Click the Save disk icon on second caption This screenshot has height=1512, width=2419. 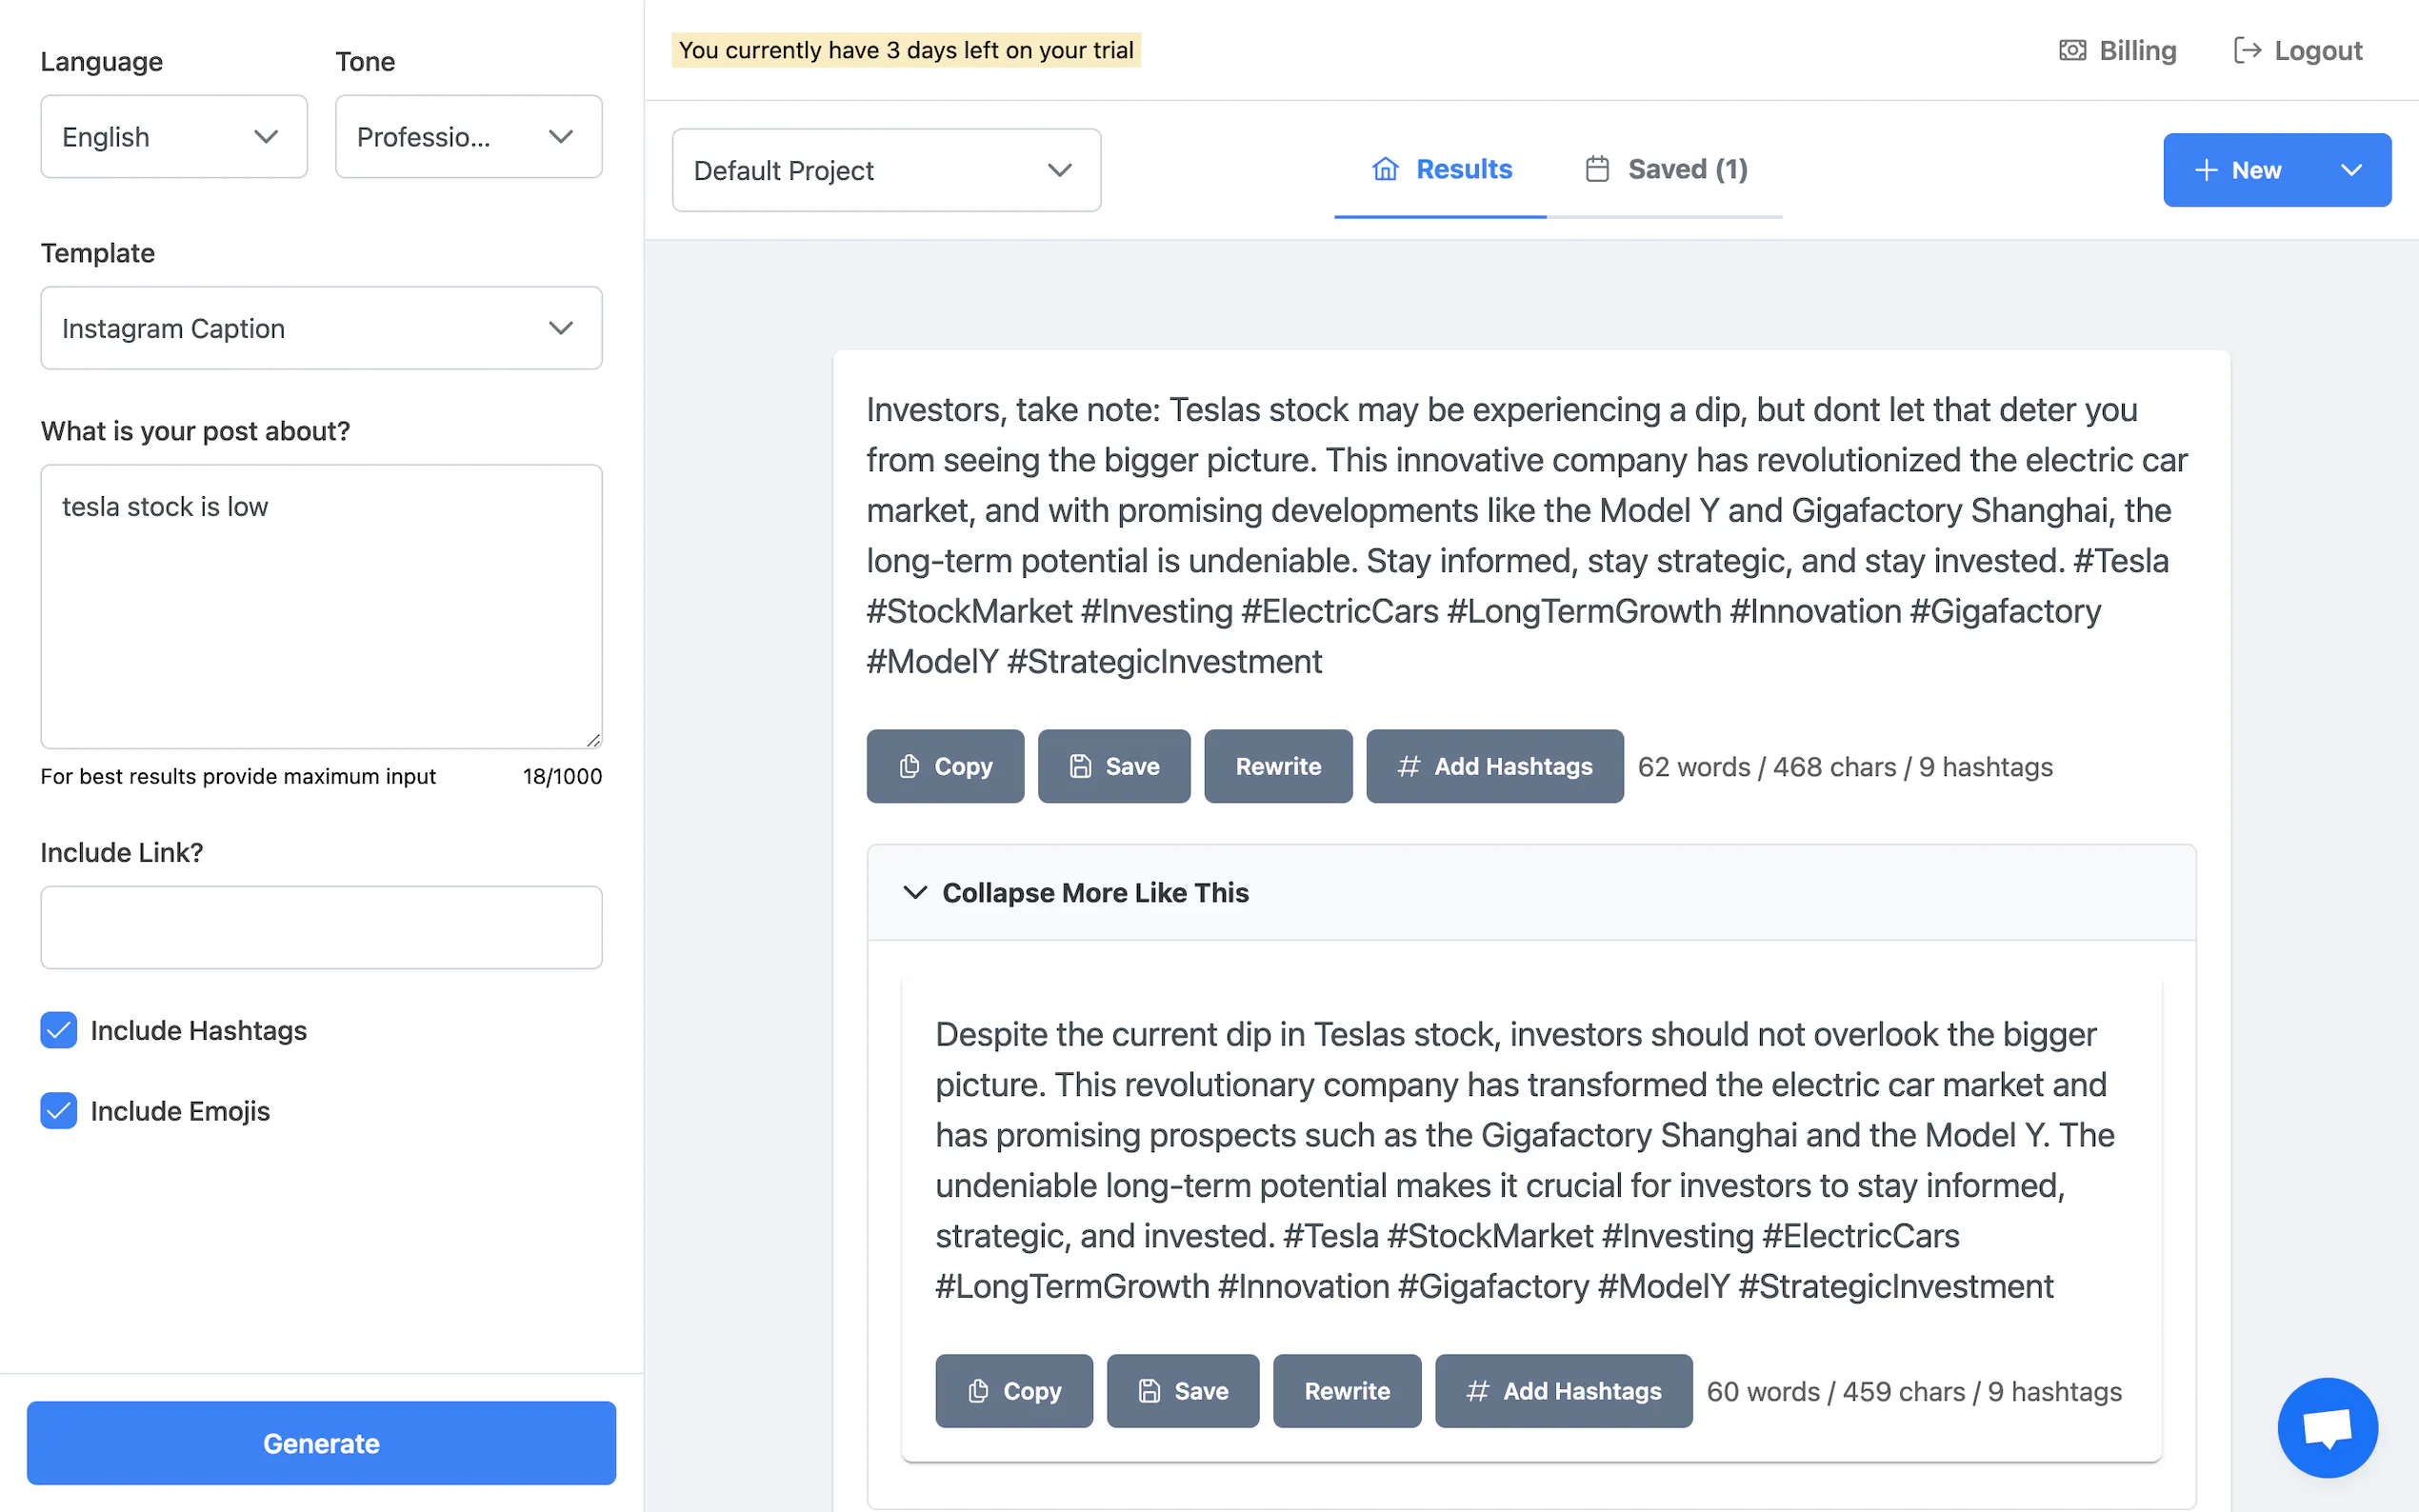tap(1149, 1391)
